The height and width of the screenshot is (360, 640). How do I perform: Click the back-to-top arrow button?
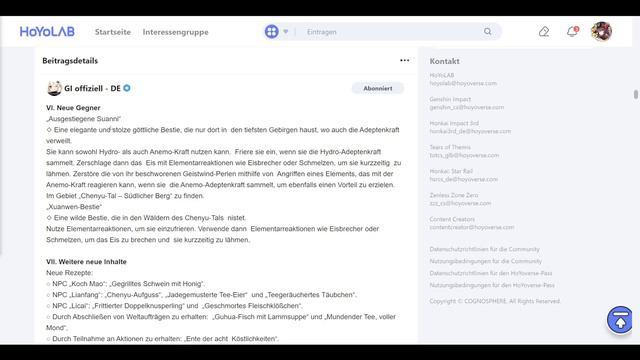coord(620,320)
